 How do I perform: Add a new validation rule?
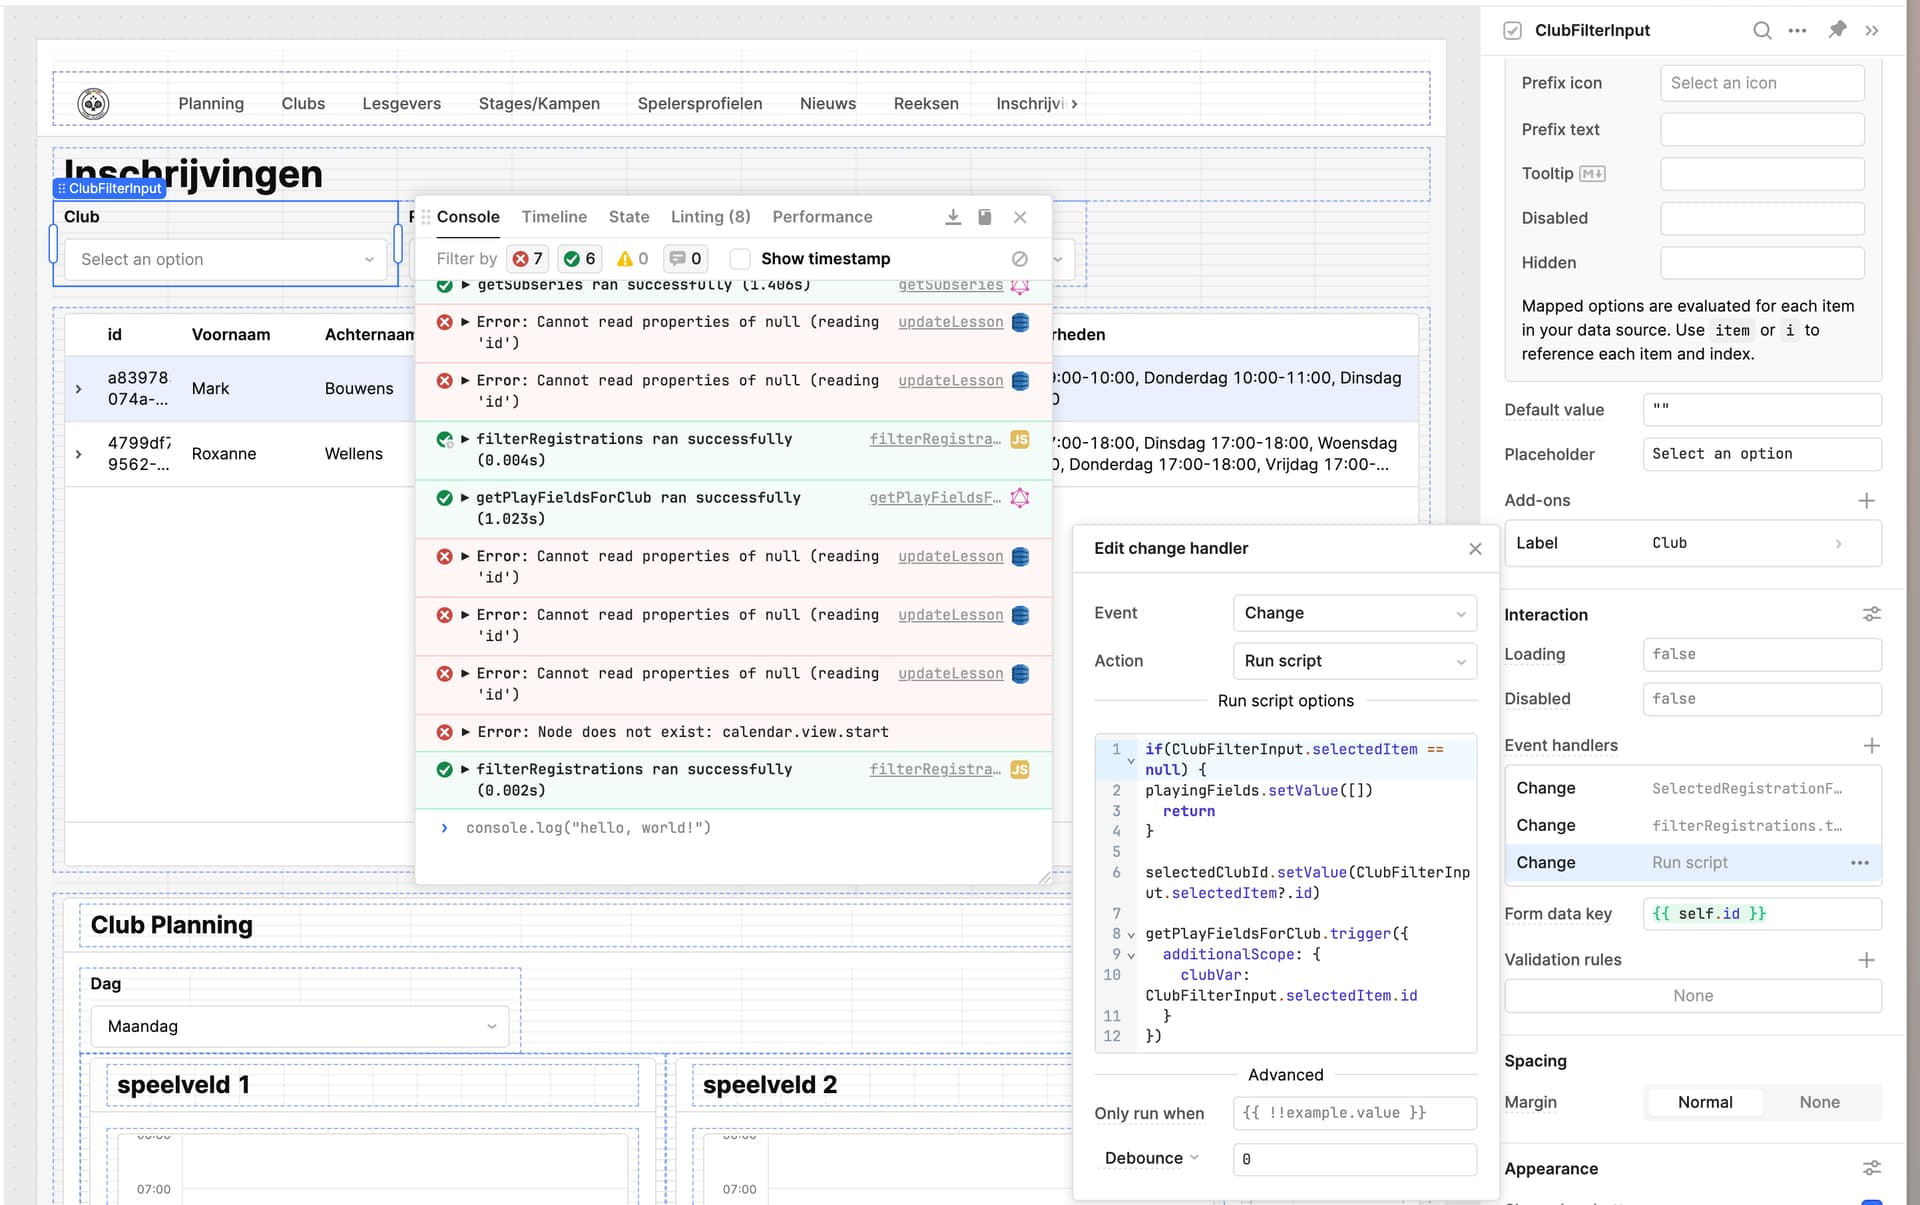pos(1866,959)
